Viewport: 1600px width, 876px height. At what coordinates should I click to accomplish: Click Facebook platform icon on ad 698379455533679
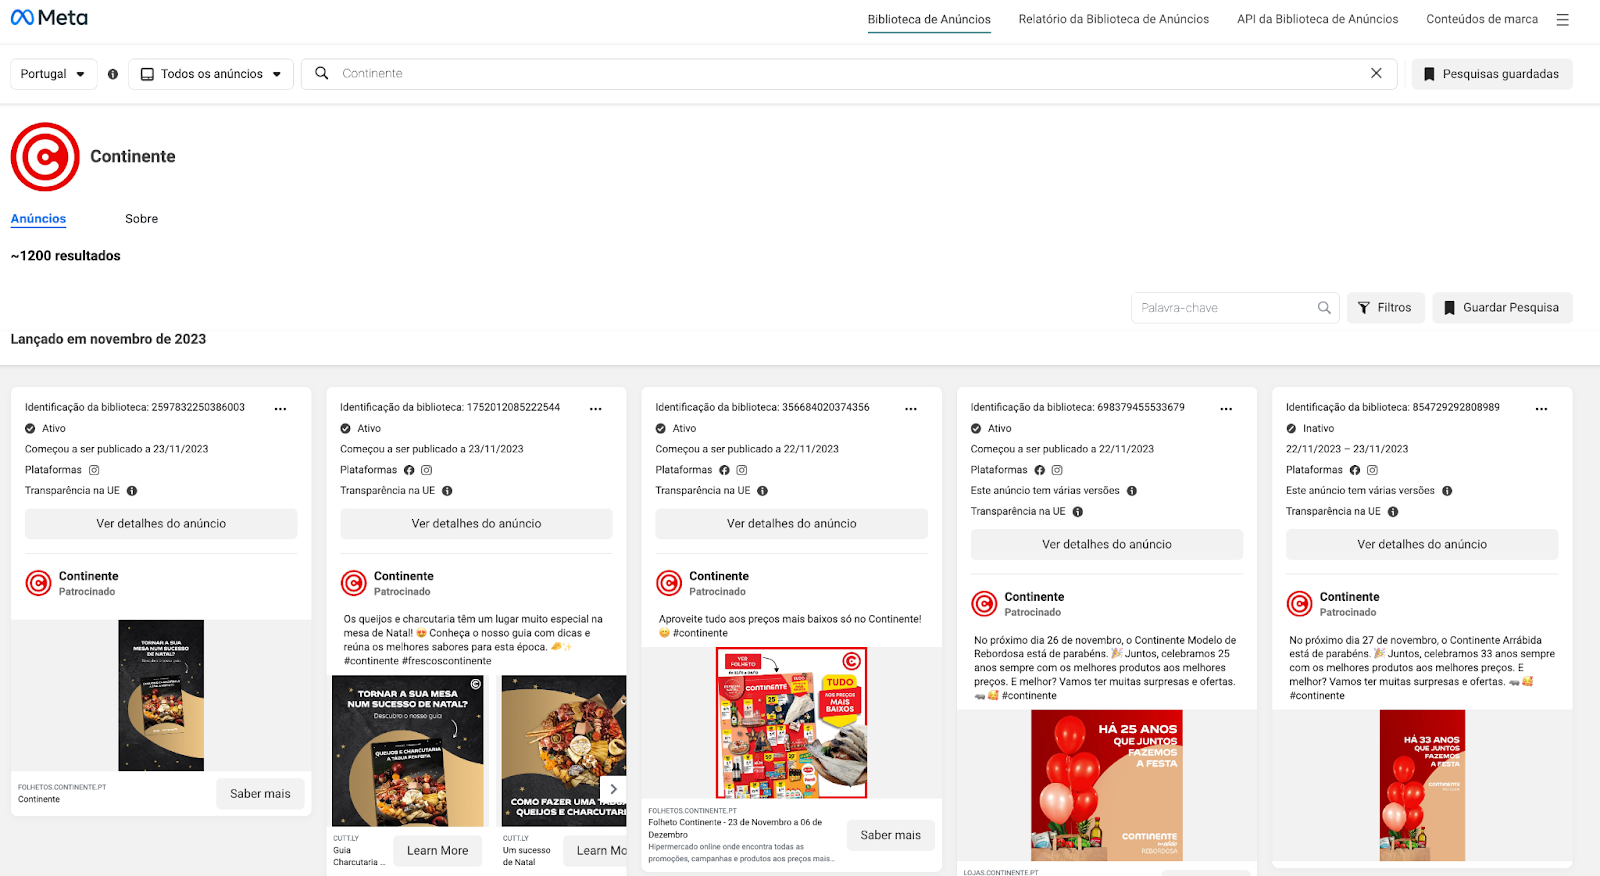(x=1040, y=470)
